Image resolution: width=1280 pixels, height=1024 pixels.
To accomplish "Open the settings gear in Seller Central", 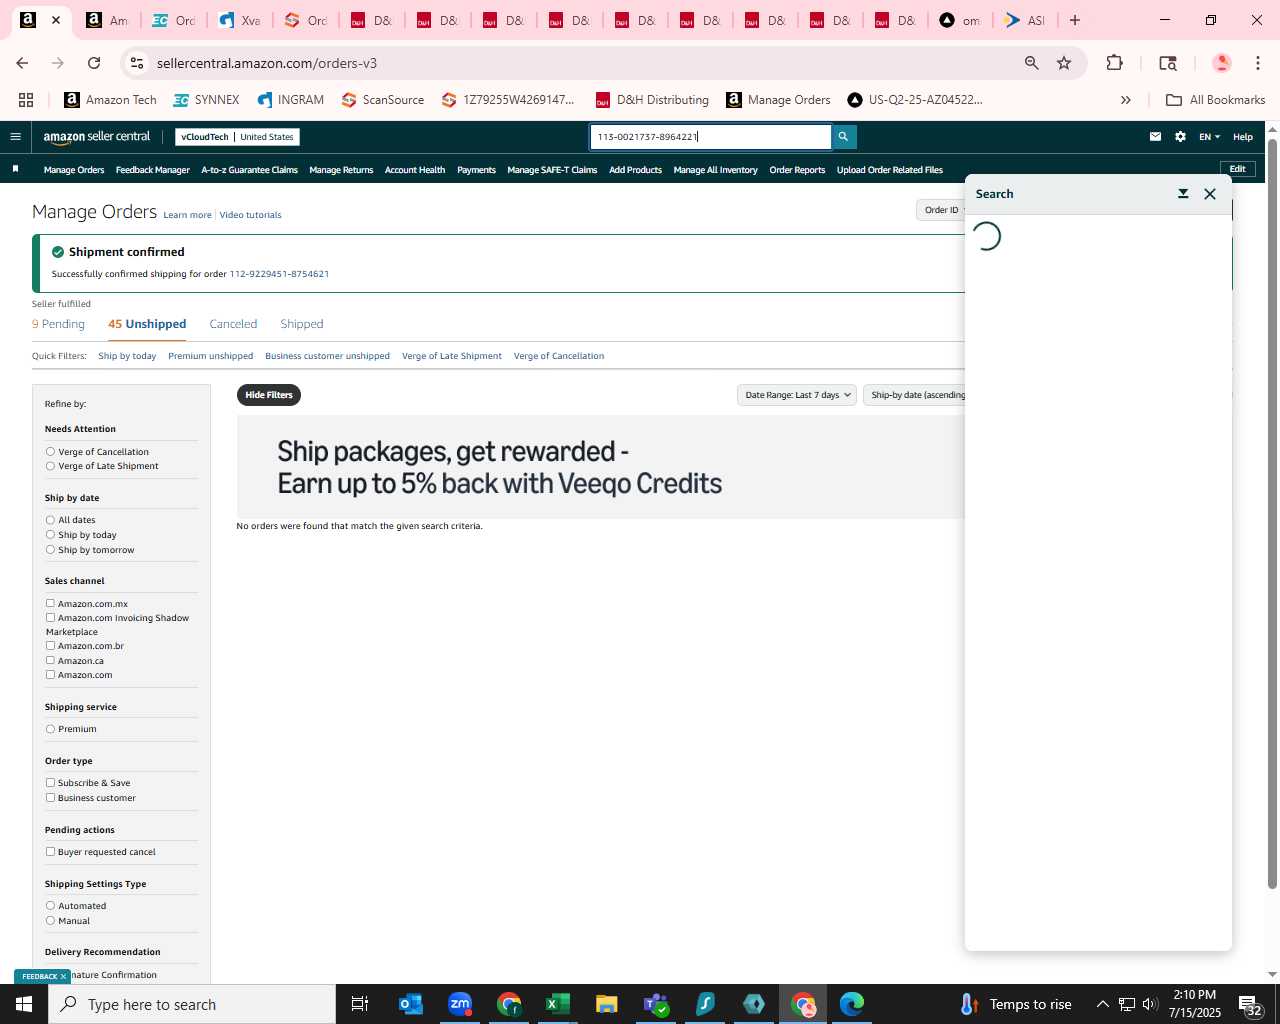I will click(x=1180, y=137).
